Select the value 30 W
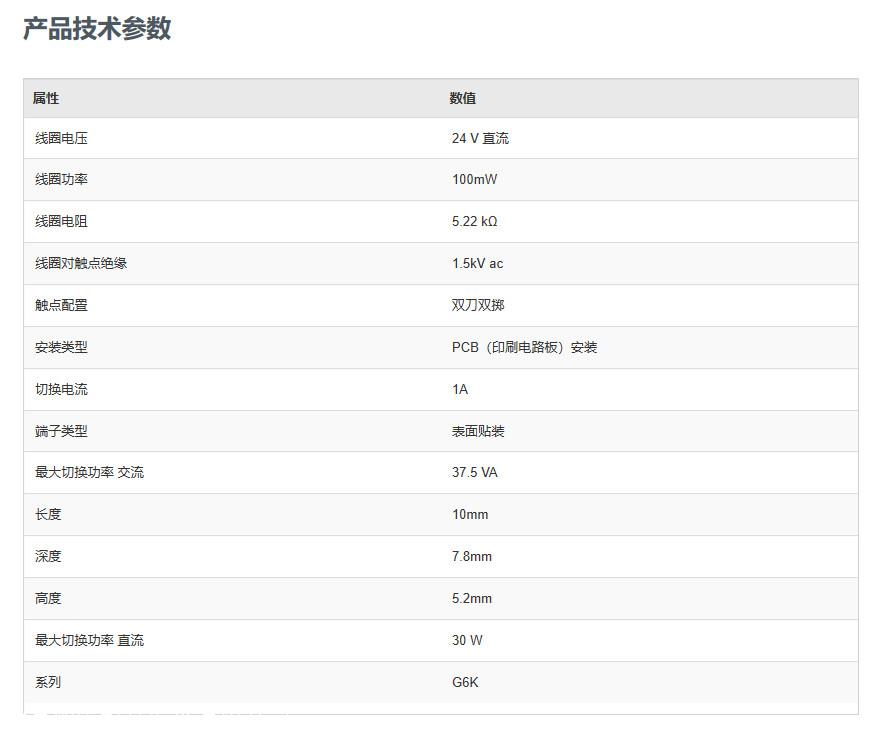Image resolution: width=896 pixels, height=732 pixels. [467, 641]
